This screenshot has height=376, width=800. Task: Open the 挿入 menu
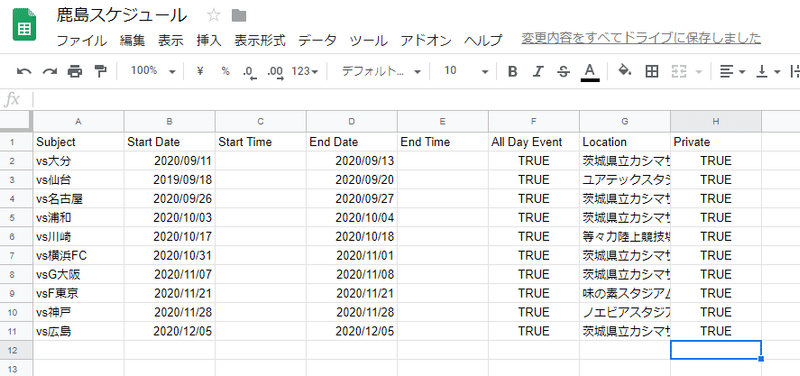point(209,40)
